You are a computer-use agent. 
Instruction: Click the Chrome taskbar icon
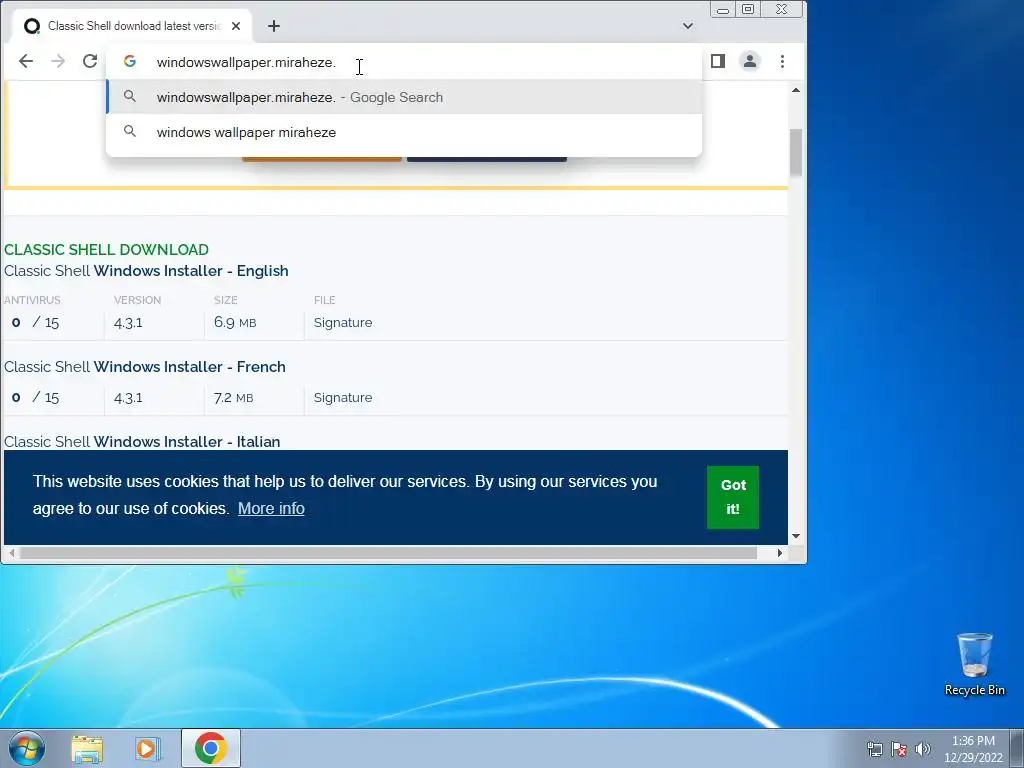[211, 748]
